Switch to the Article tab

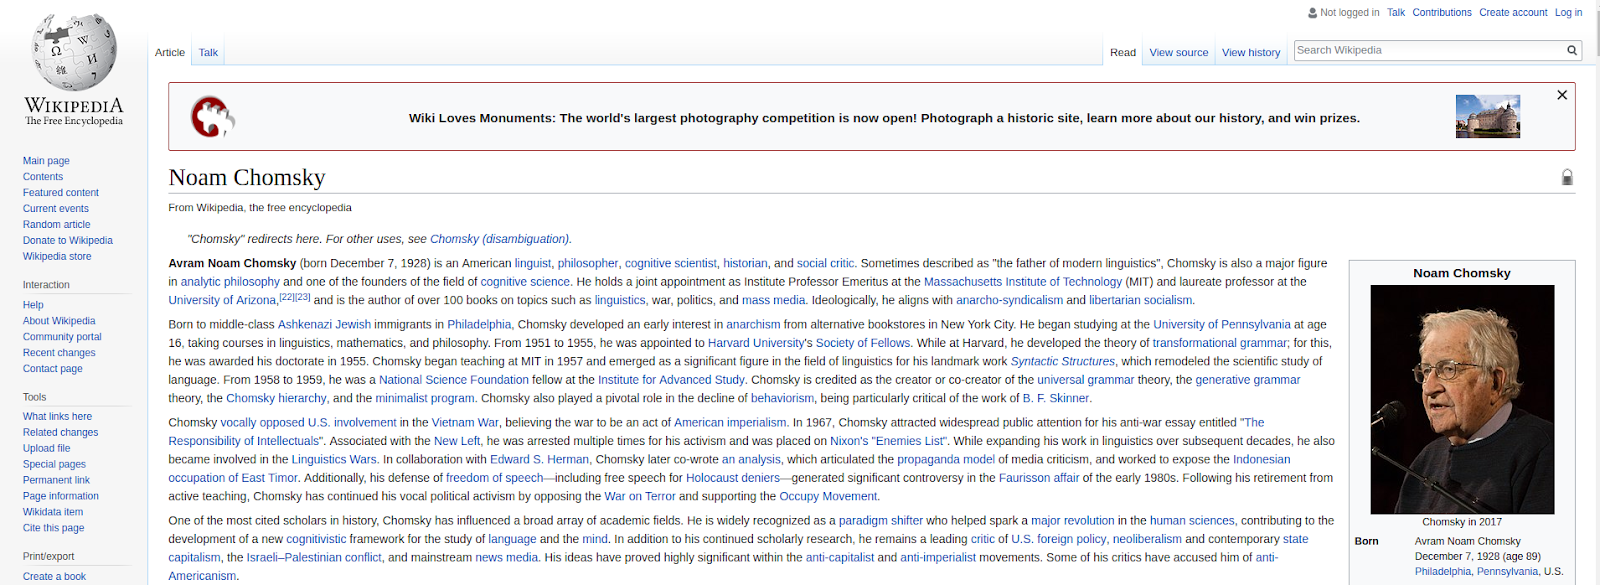[170, 52]
